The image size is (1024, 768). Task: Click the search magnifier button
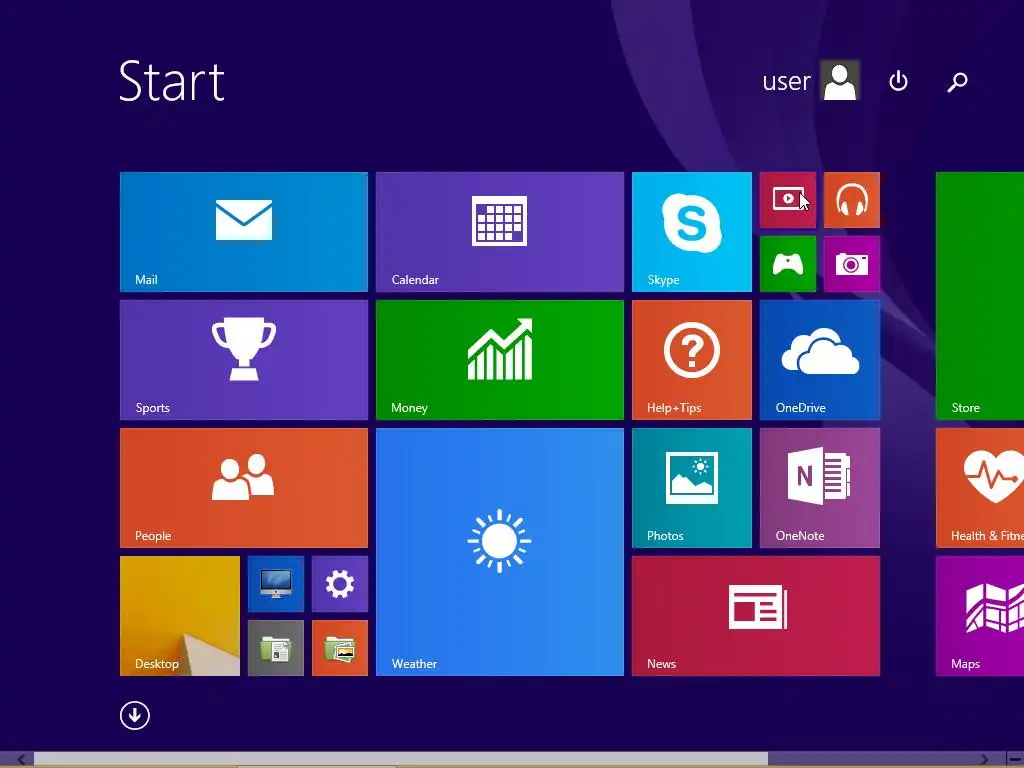957,82
